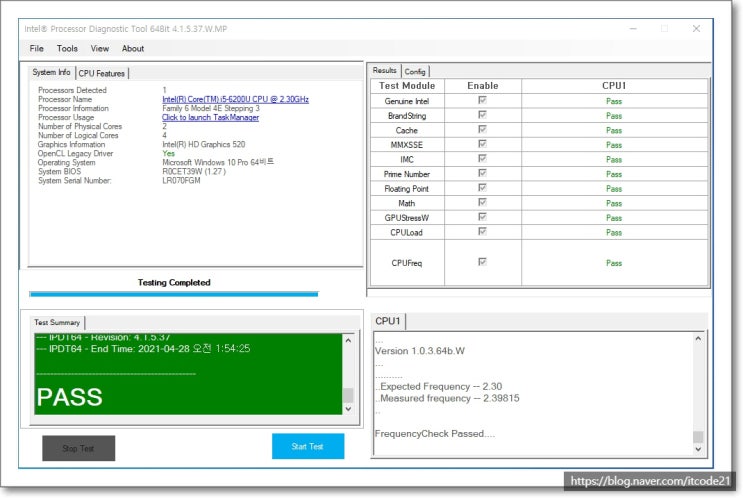Close the Intel Processor Diagnostic Tool window

[696, 28]
